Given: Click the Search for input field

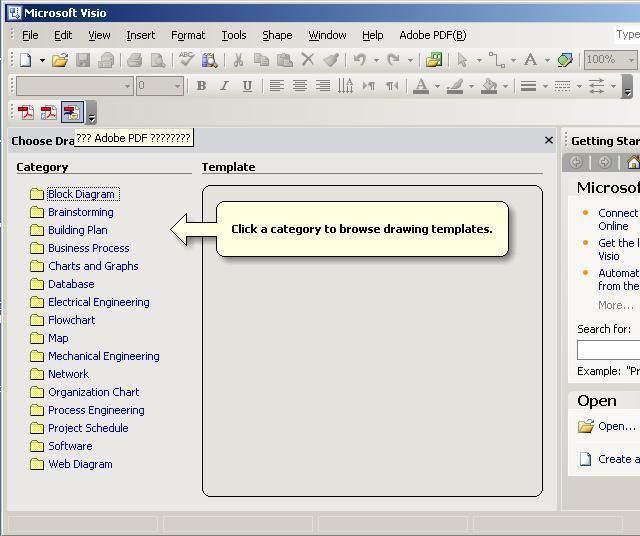Looking at the screenshot, I should [609, 350].
